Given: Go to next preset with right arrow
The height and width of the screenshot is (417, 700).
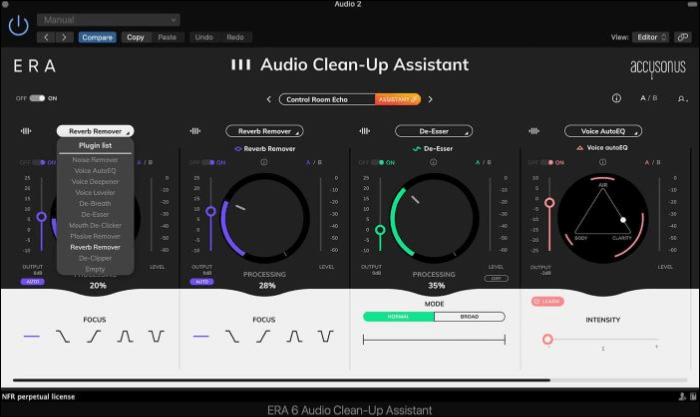Looking at the screenshot, I should (430, 99).
